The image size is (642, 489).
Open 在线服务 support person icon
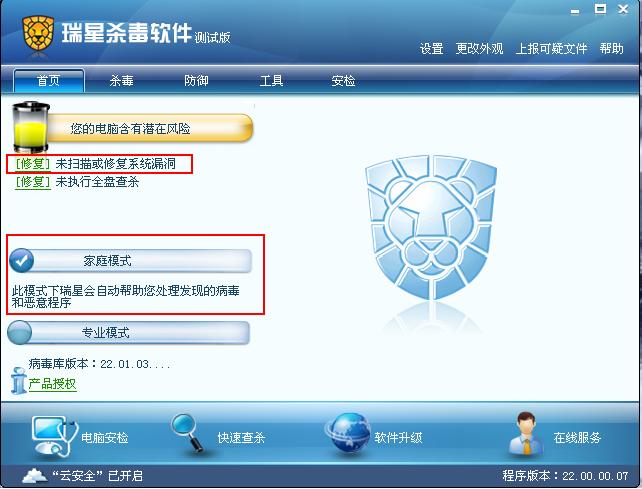525,434
